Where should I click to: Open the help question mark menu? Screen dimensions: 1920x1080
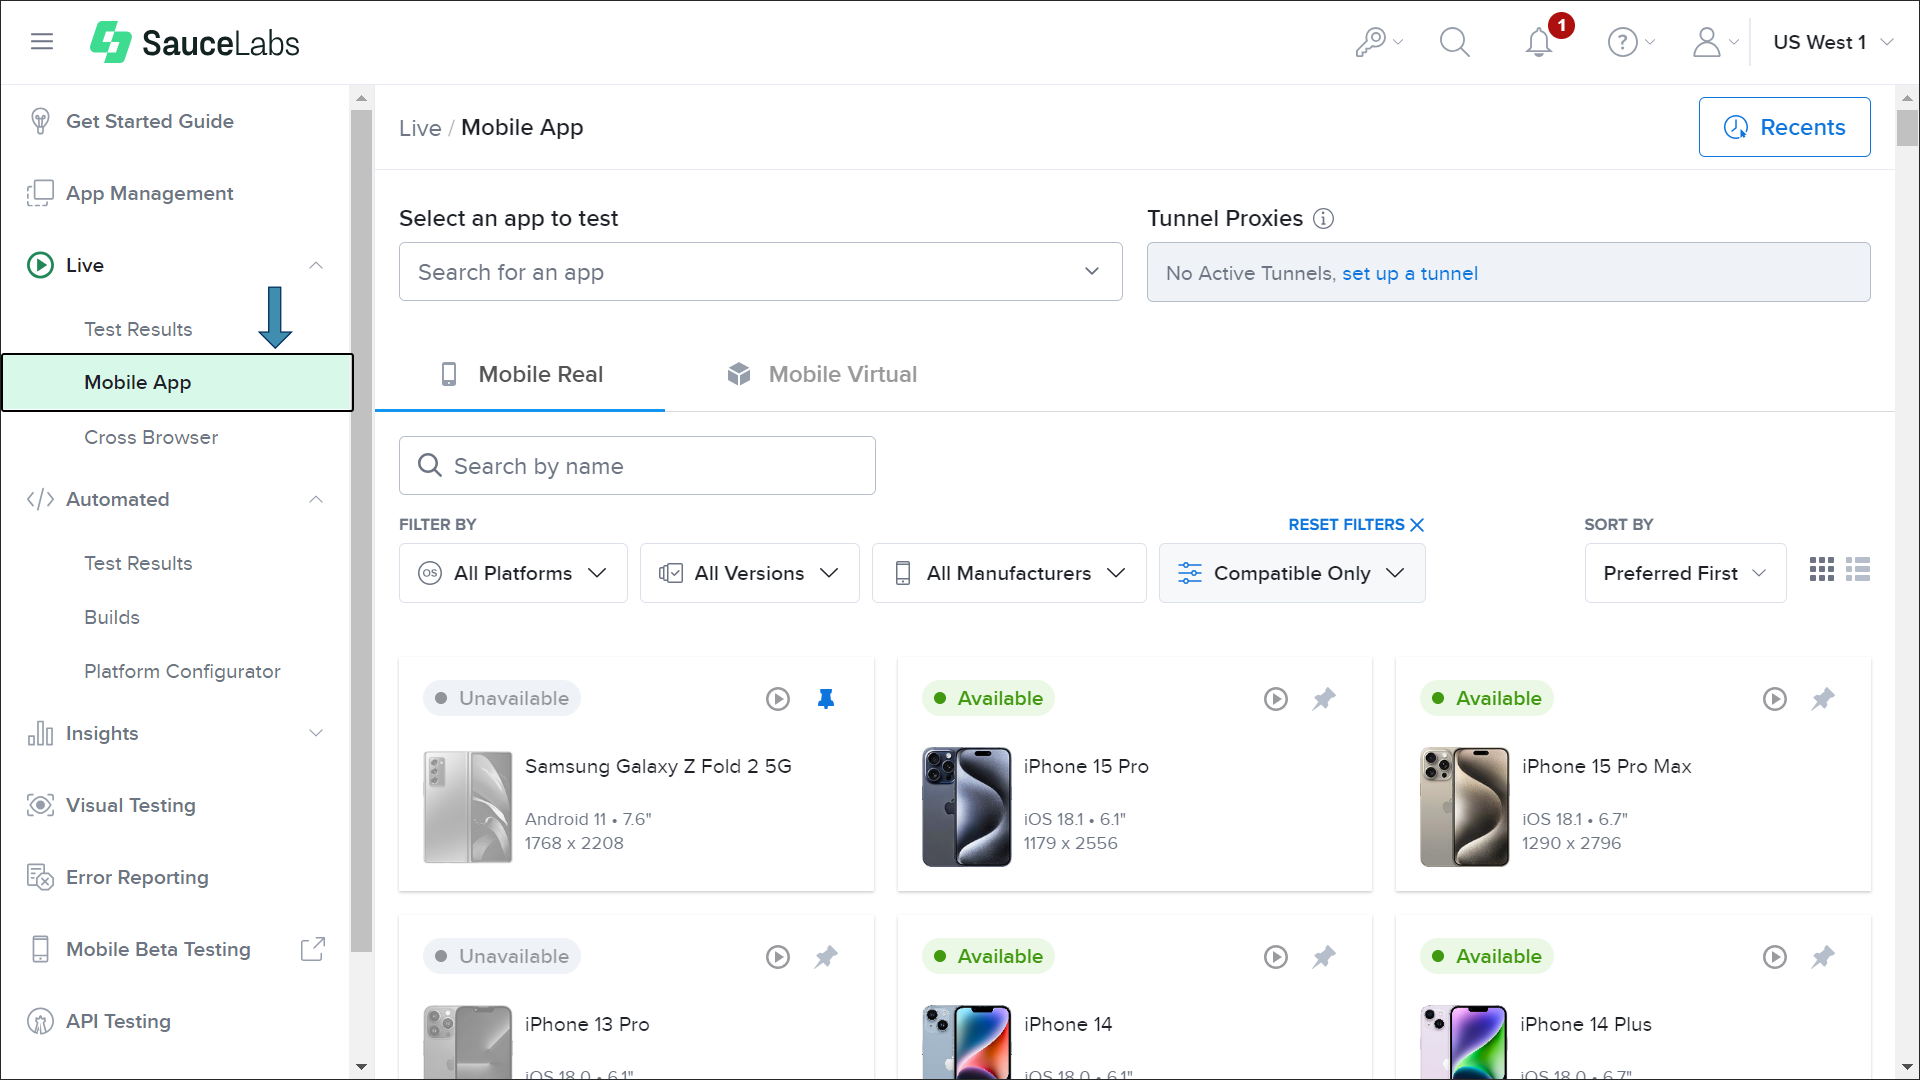[x=1630, y=42]
